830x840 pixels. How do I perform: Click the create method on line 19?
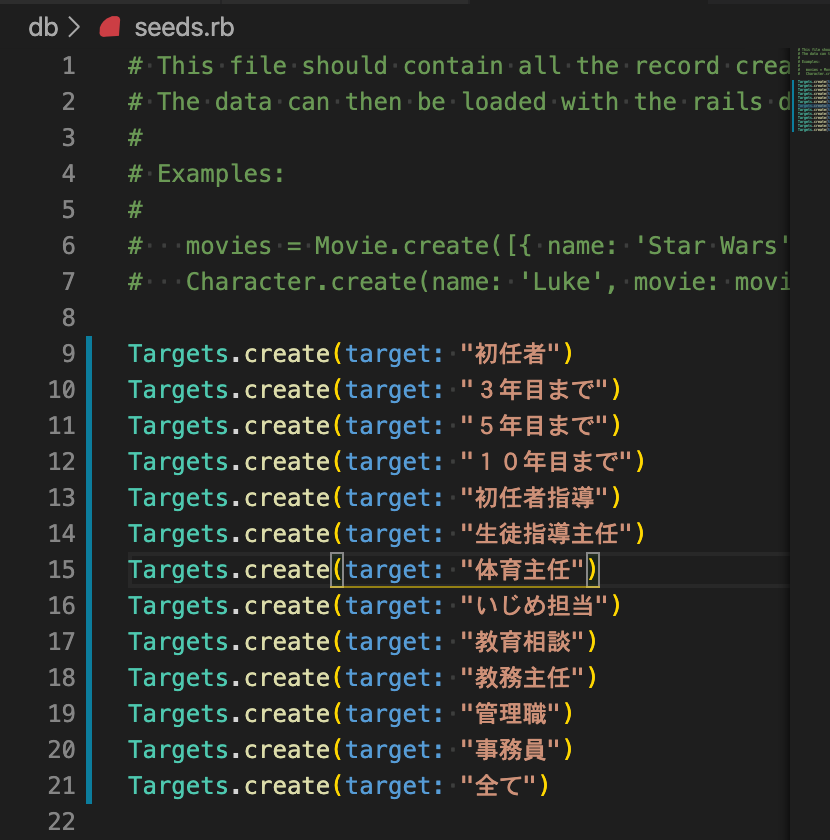287,714
